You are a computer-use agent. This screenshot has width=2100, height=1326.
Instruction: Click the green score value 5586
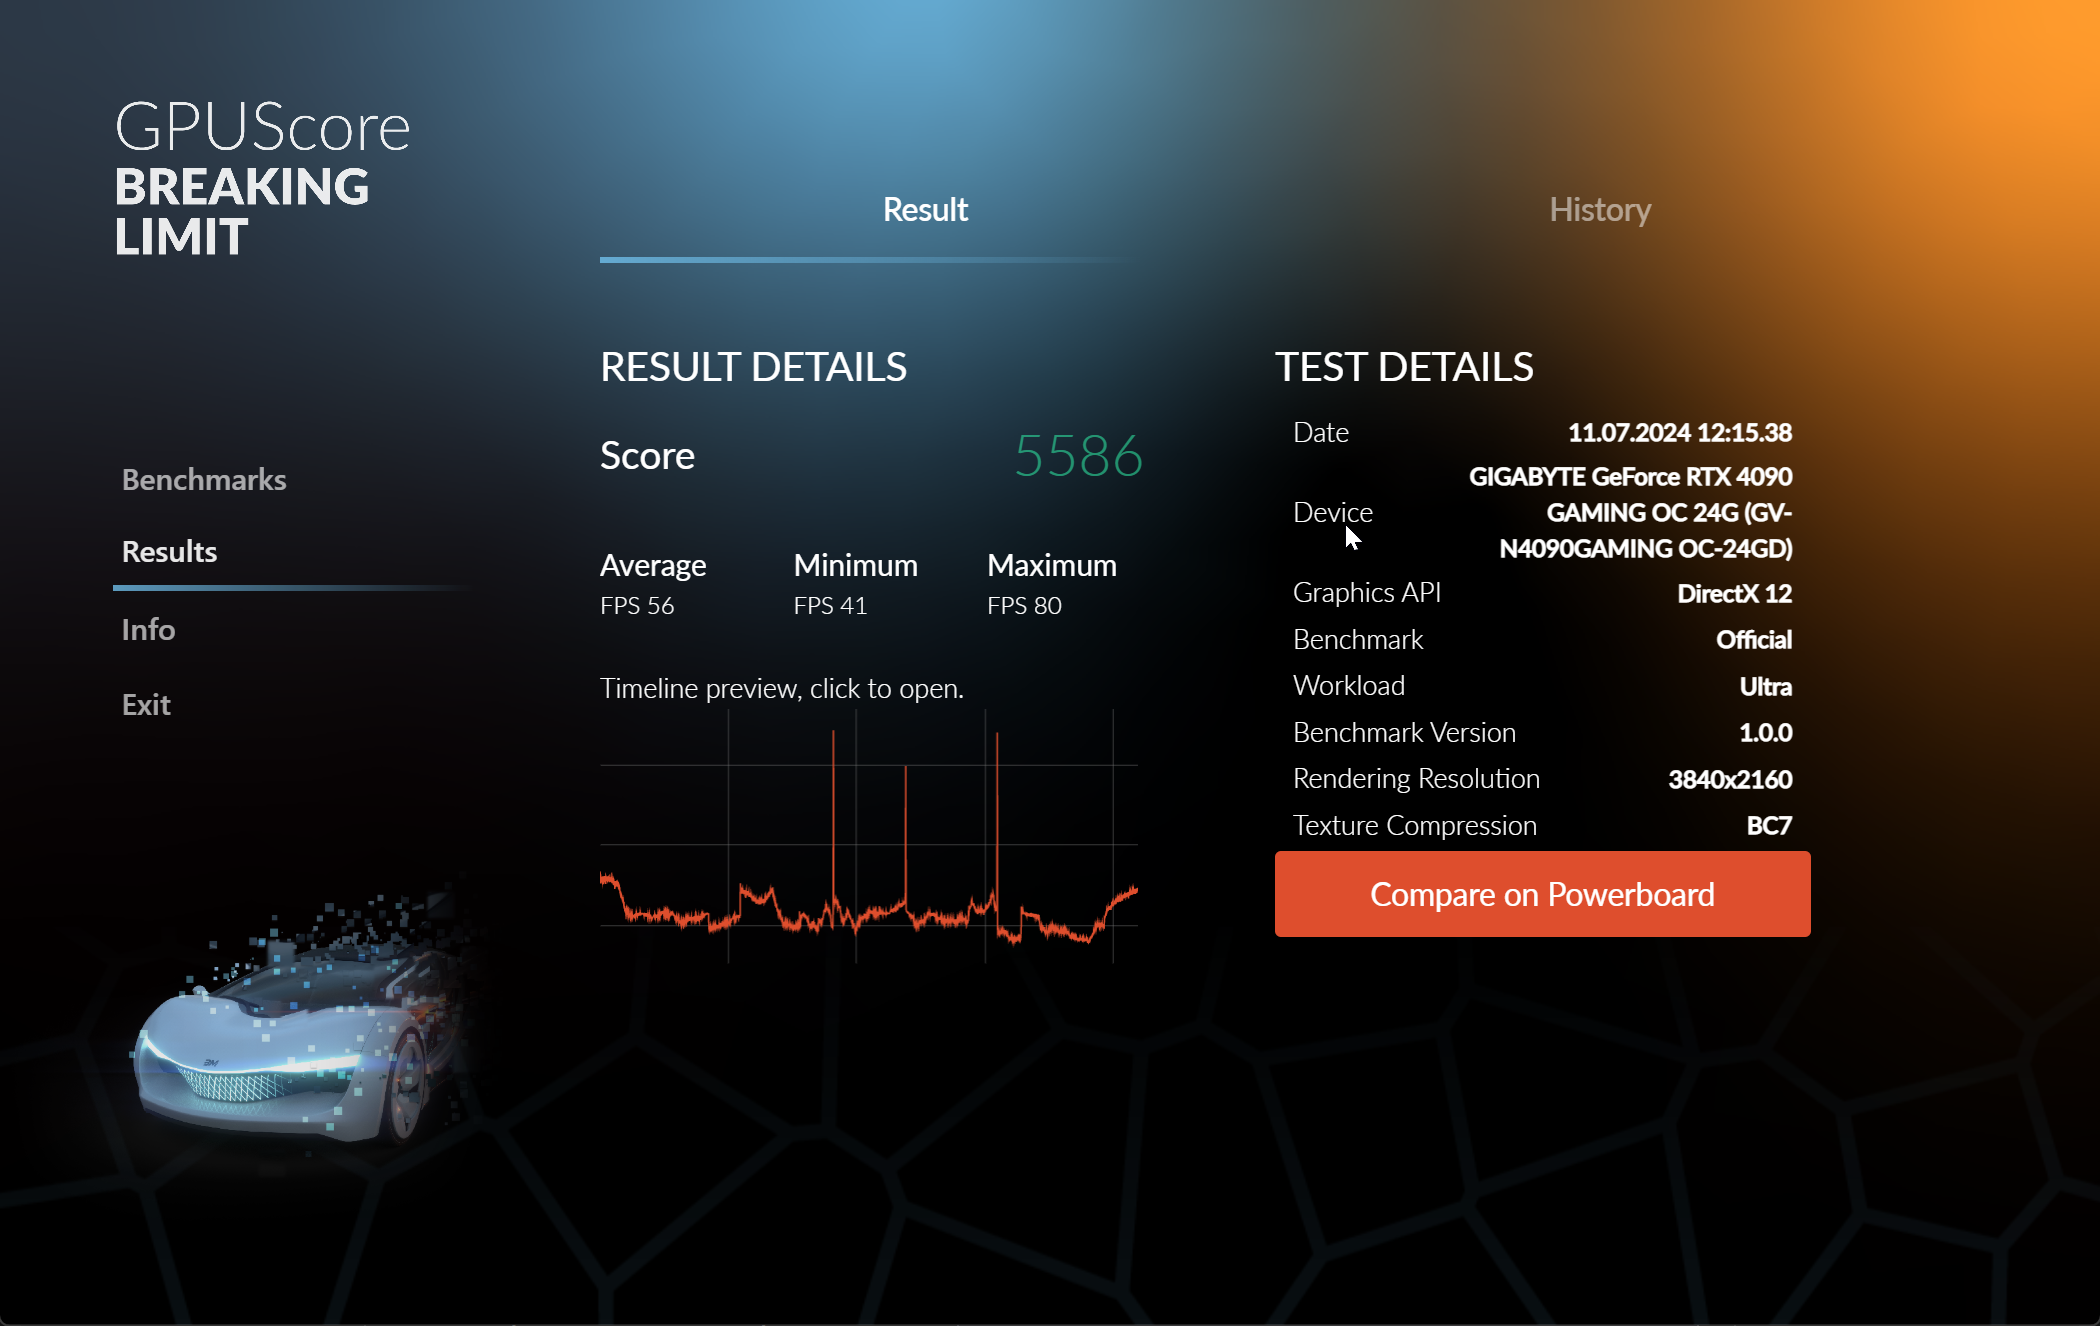[1078, 456]
